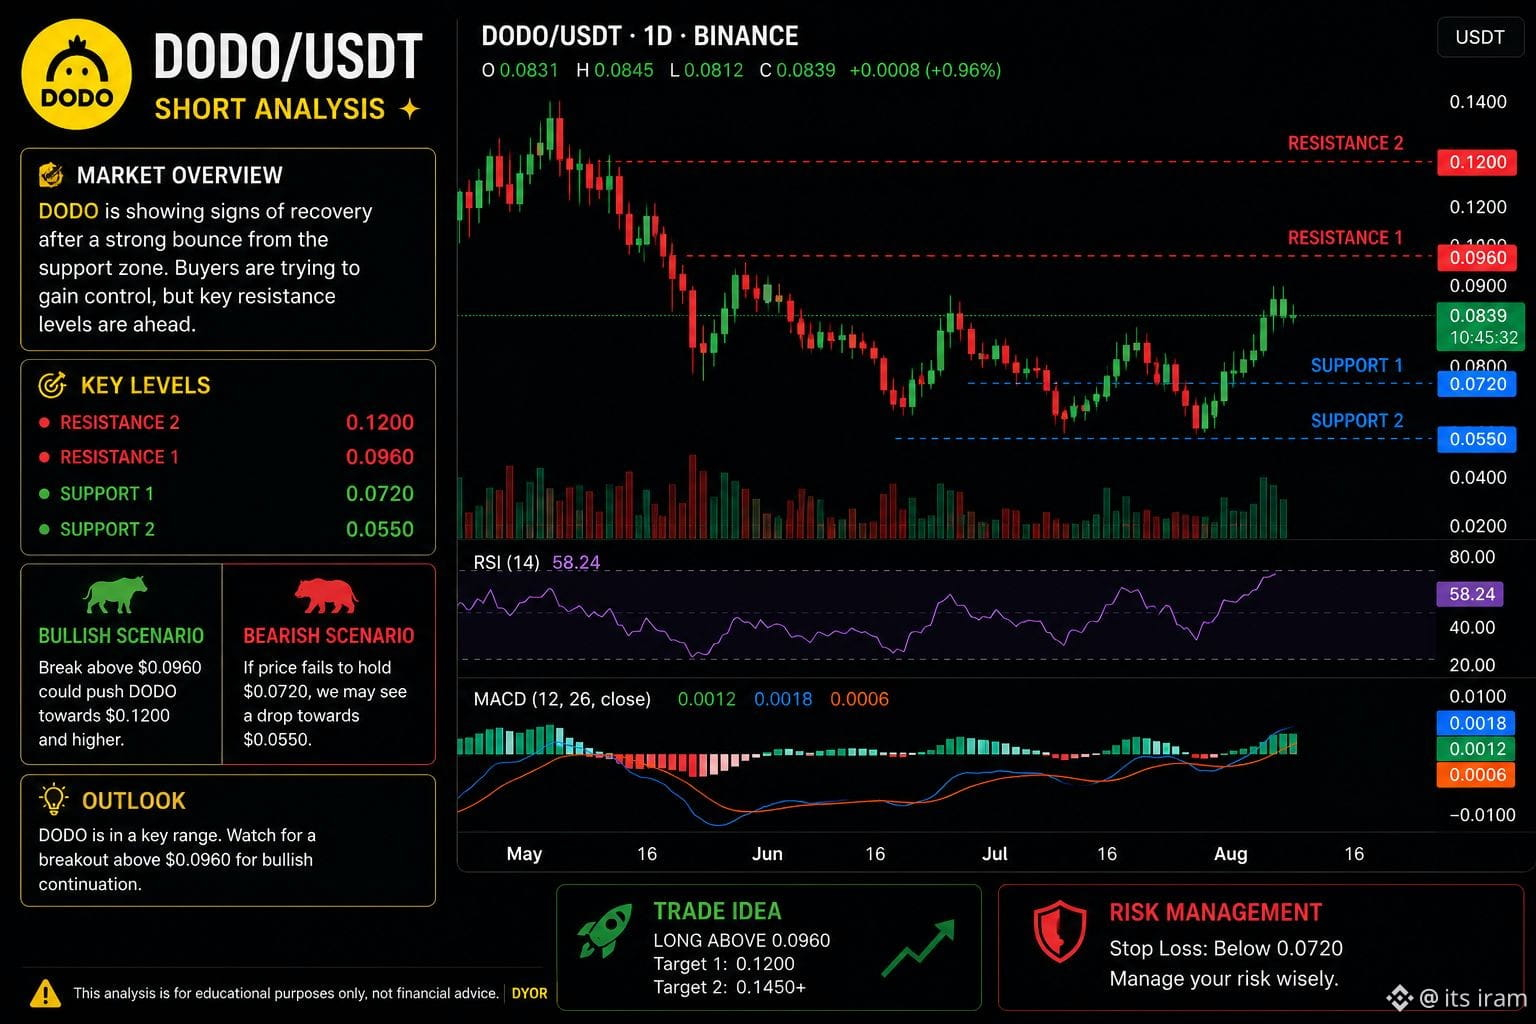The image size is (1536, 1024).
Task: Click the USDT currency button
Action: (x=1479, y=37)
